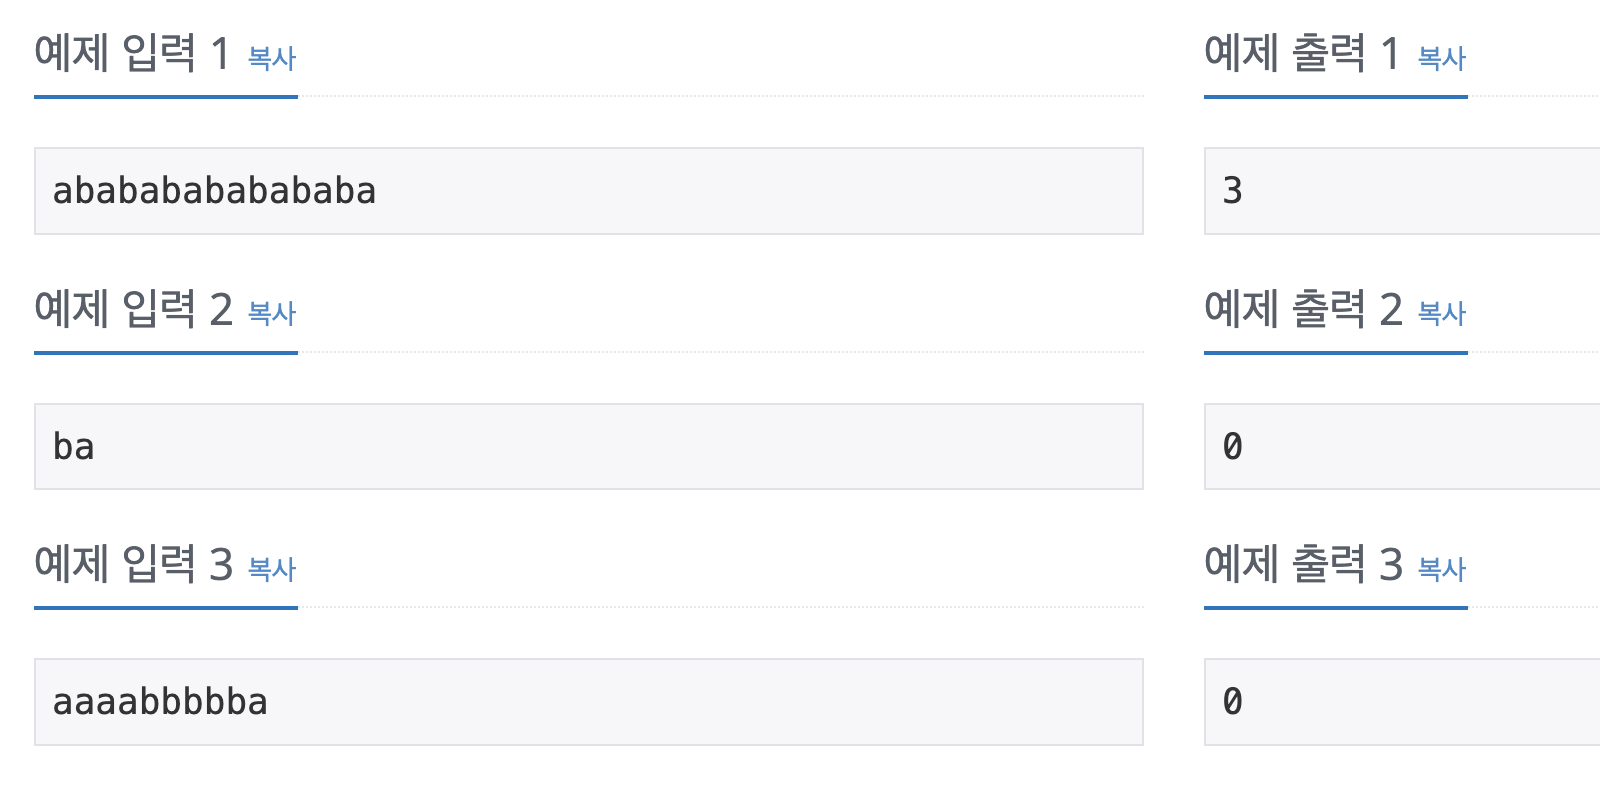This screenshot has width=1600, height=786.
Task: Click the example output 1 box showing 3
Action: point(1402,191)
